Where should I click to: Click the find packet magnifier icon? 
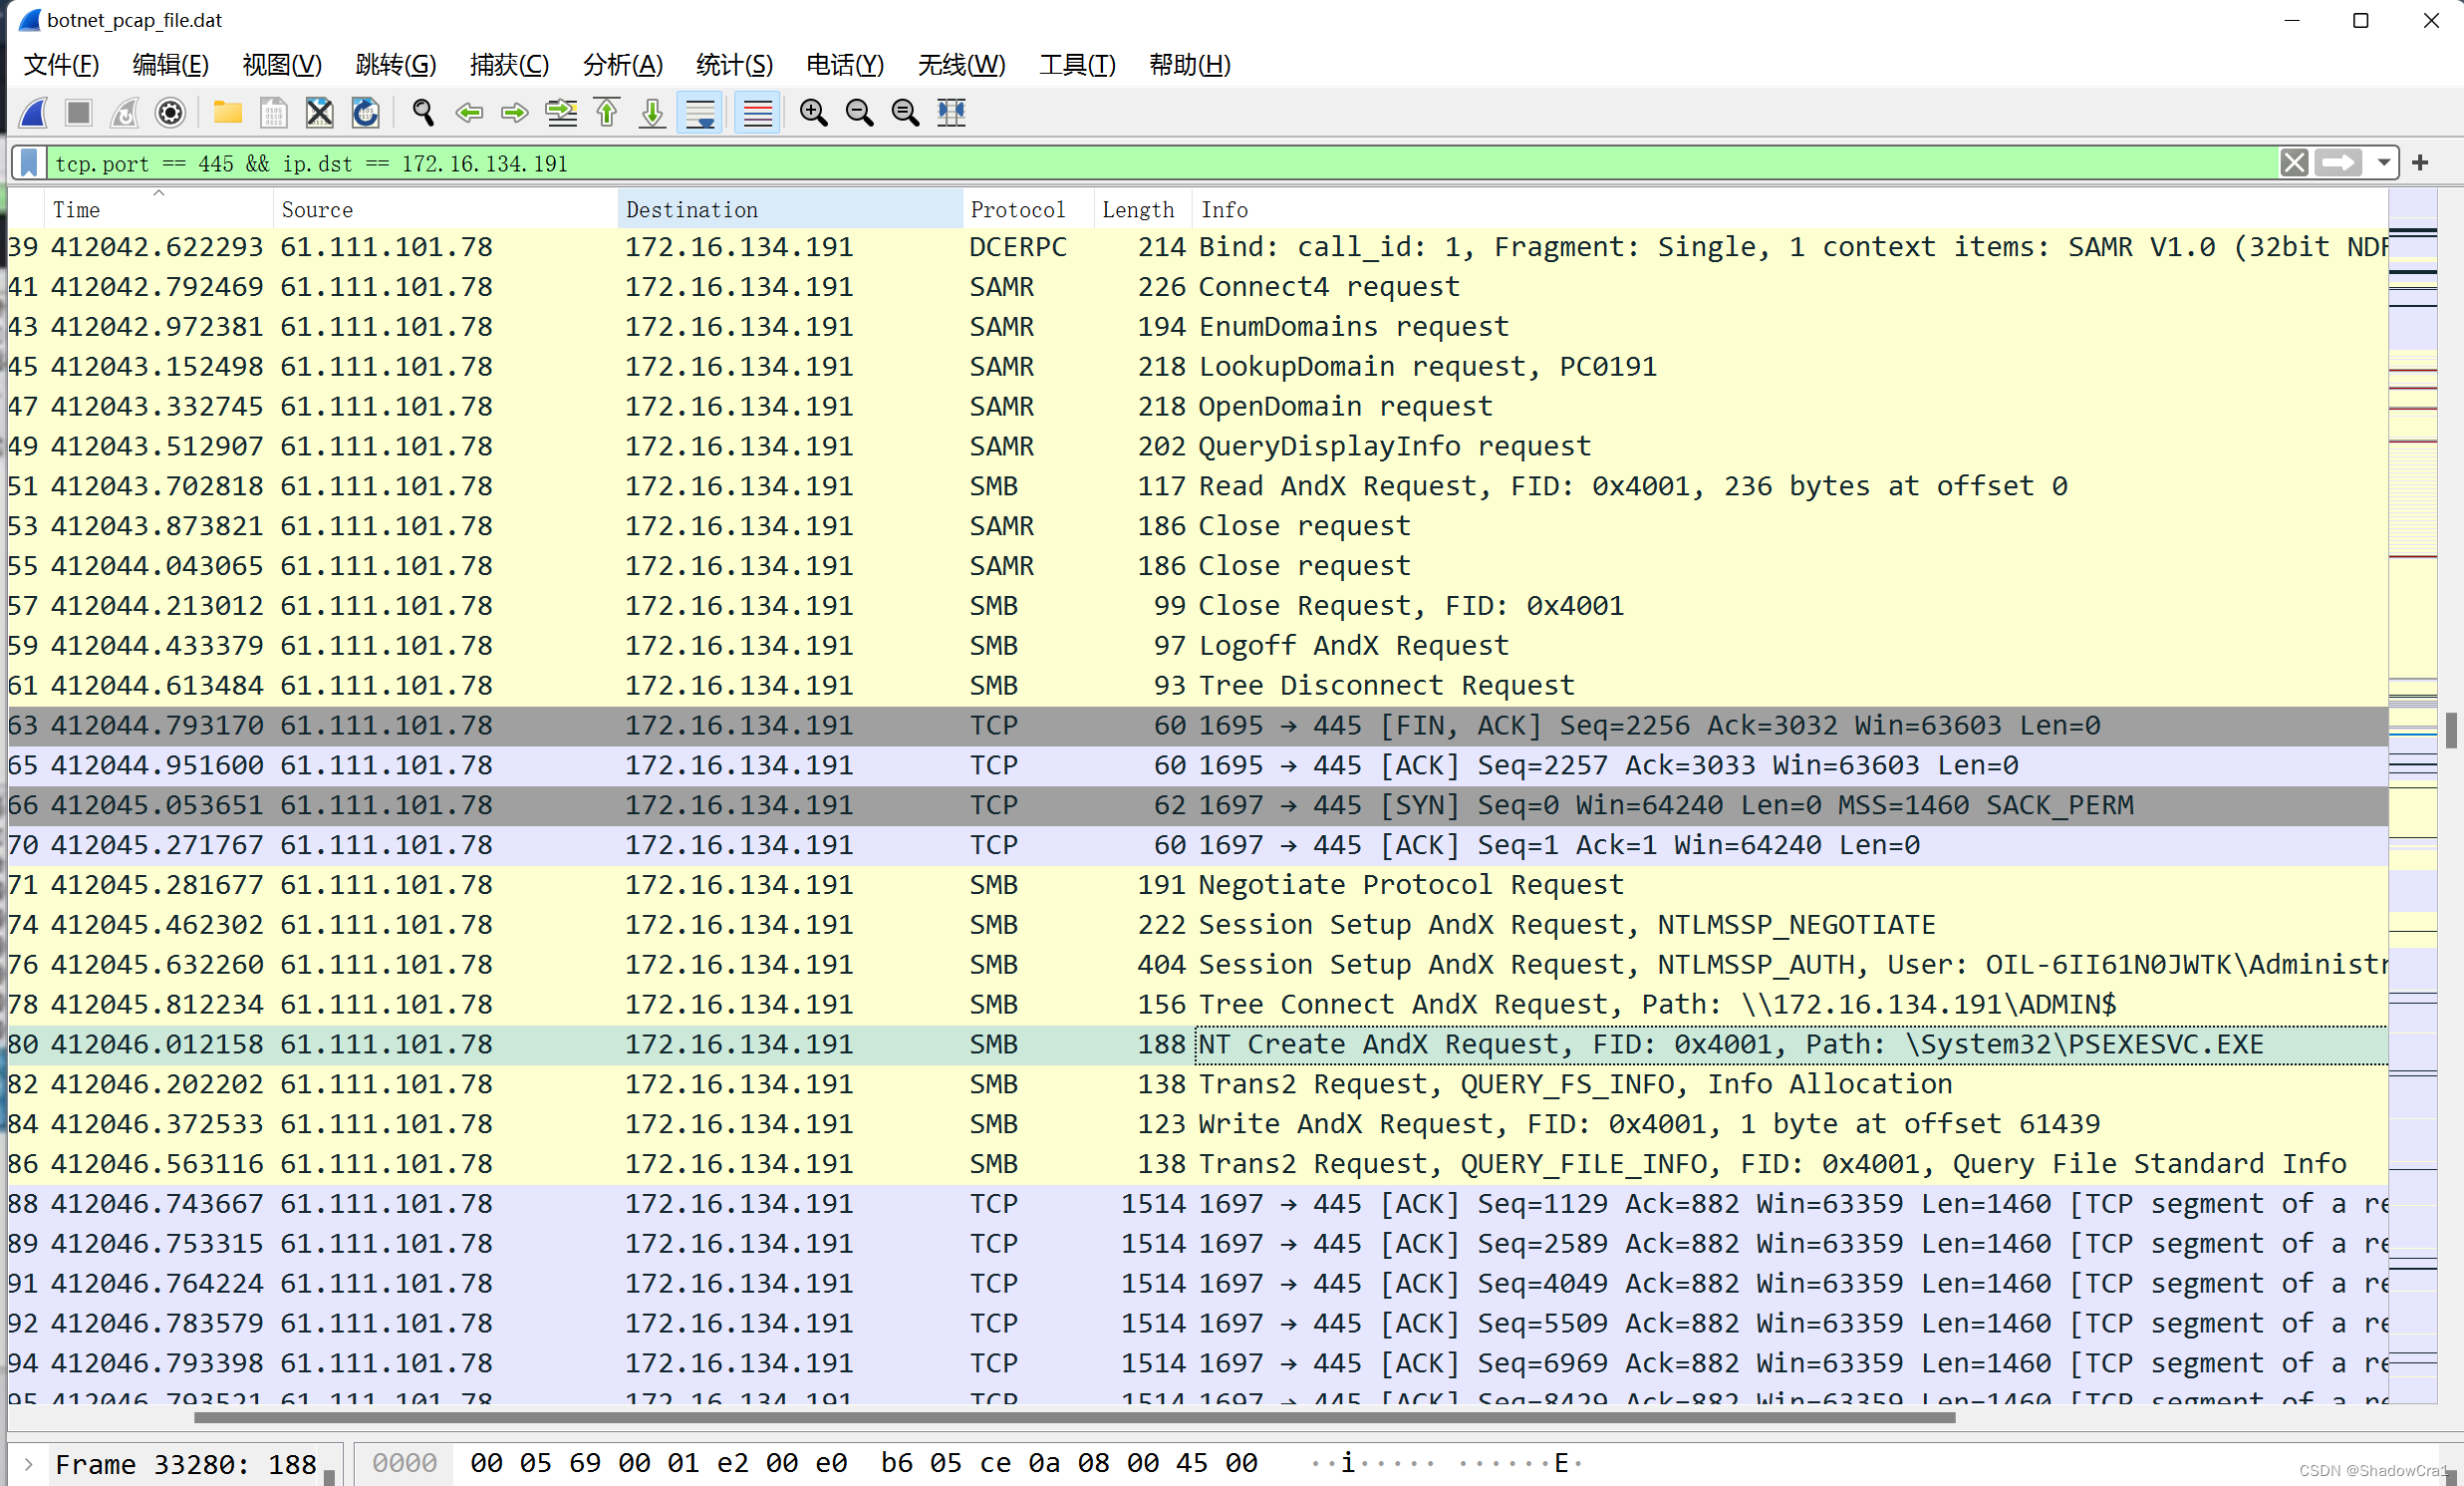tap(423, 112)
